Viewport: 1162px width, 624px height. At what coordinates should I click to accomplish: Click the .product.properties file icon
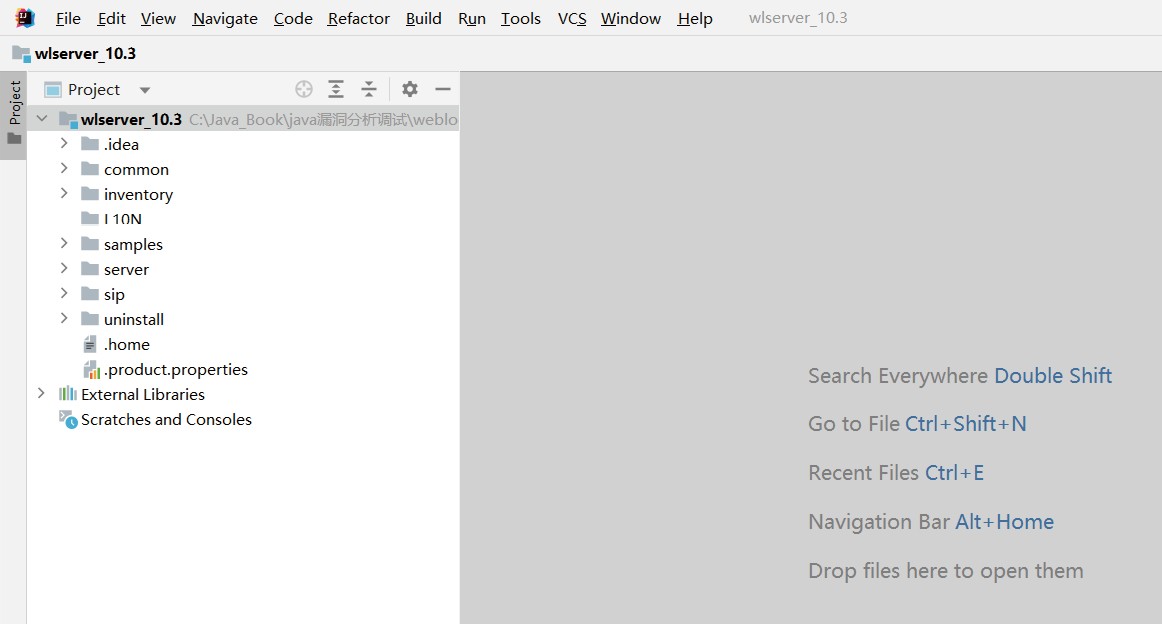pyautogui.click(x=91, y=369)
